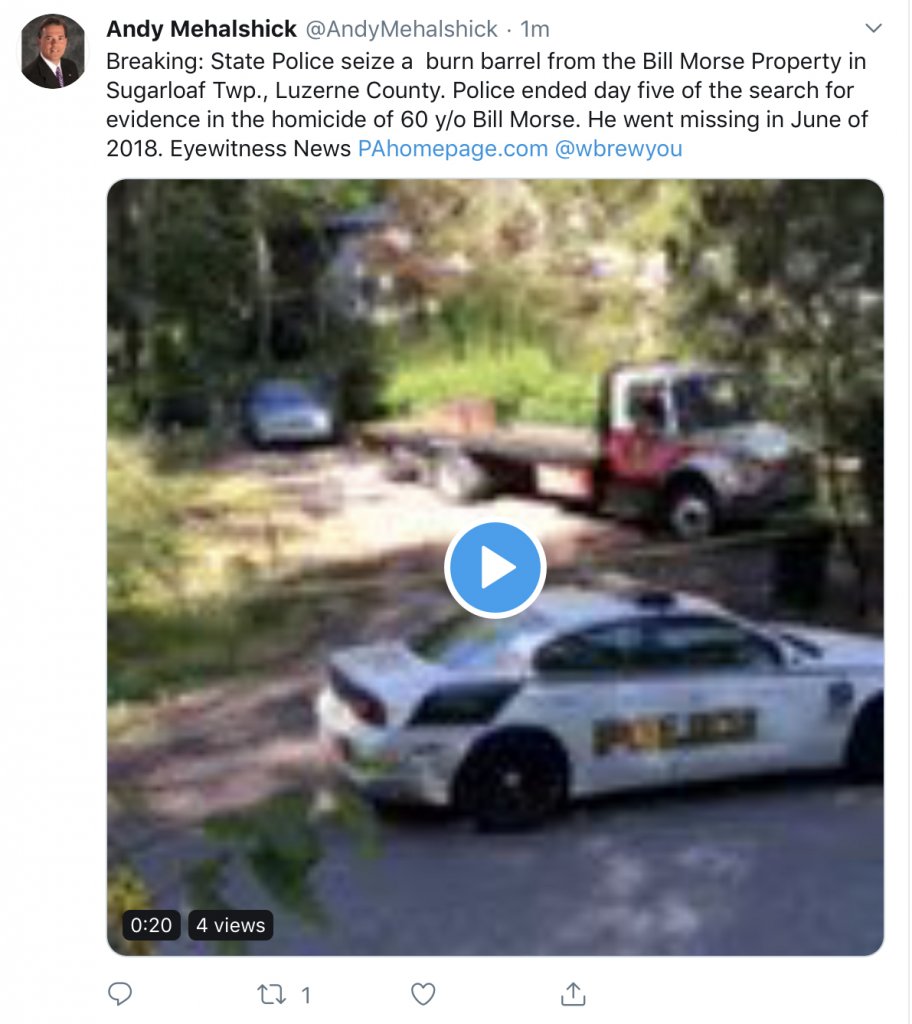Click the parked blue car in thumbnail
The height and width of the screenshot is (1024, 912).
[289, 413]
